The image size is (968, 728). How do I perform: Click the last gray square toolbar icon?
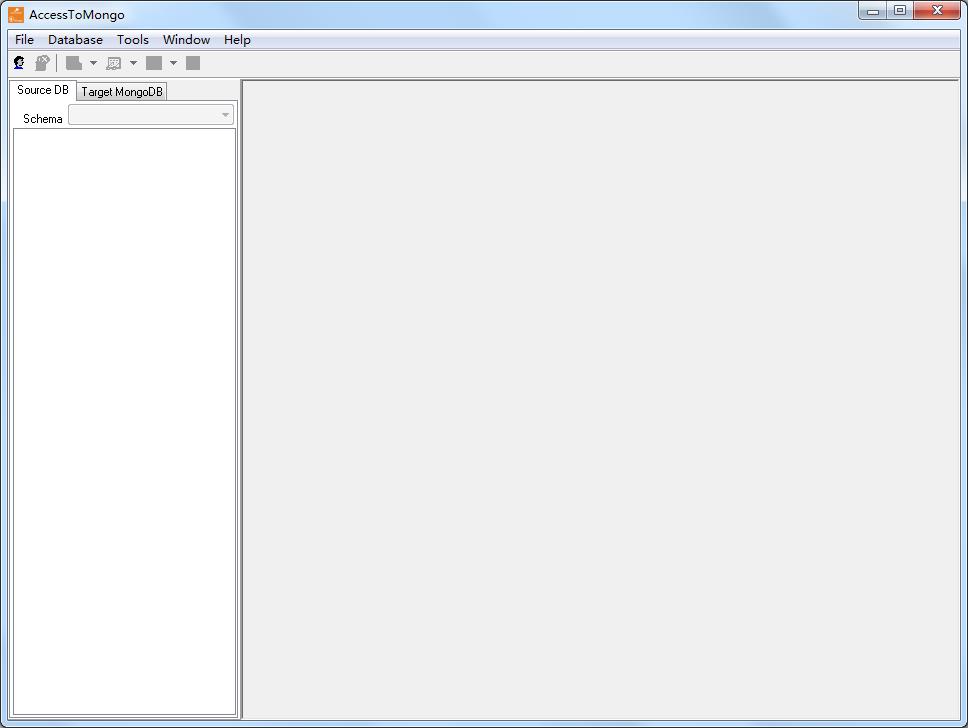193,63
